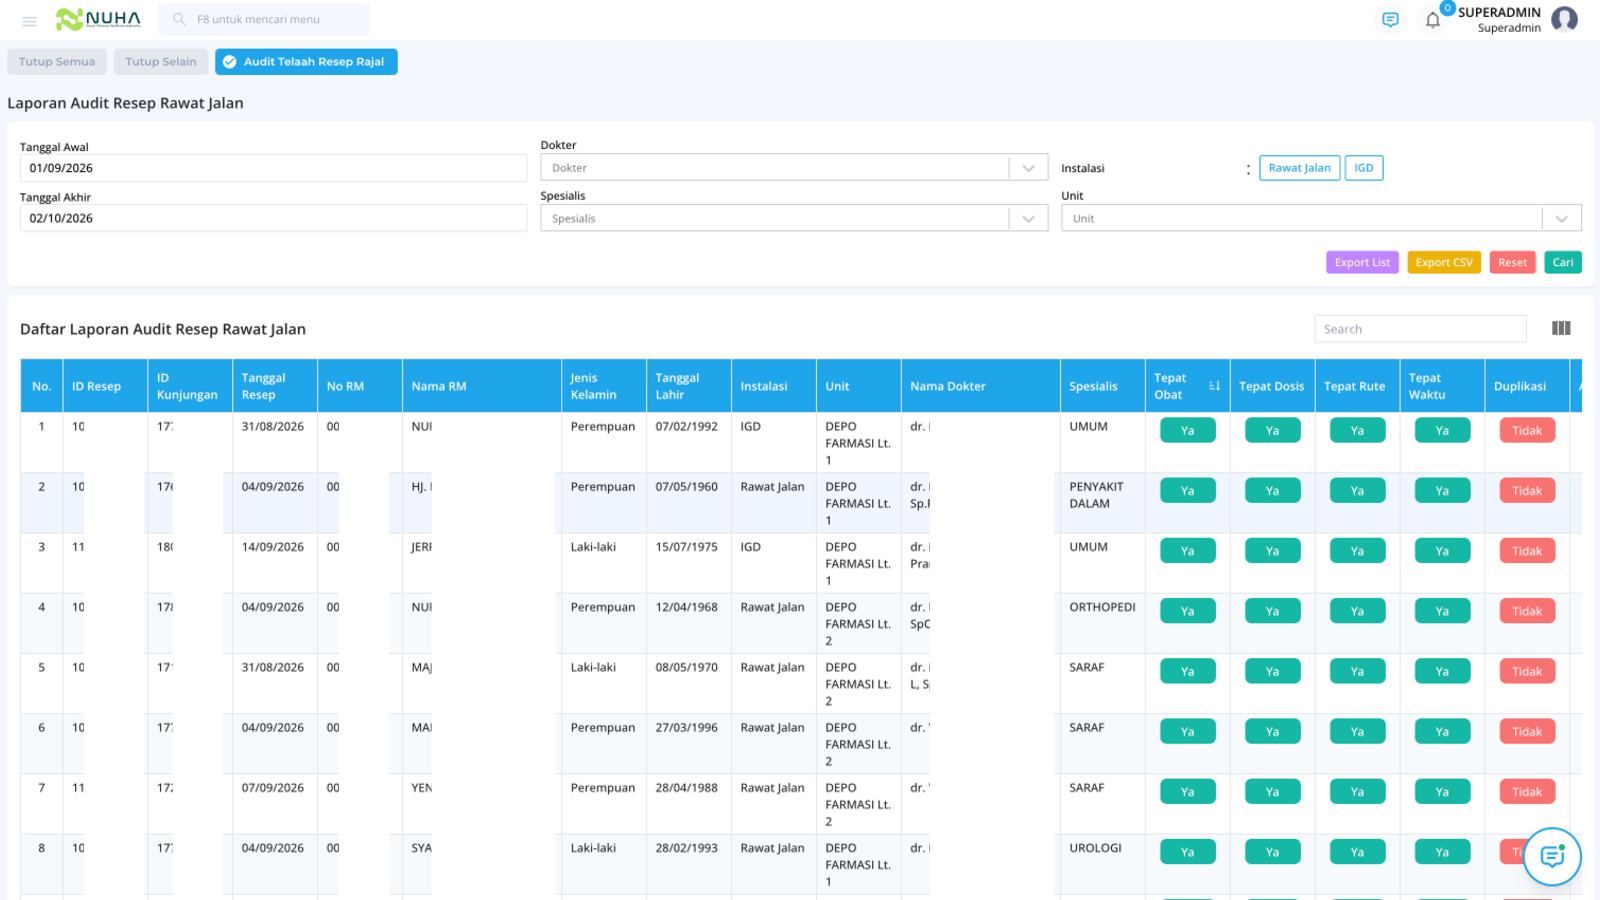Viewport: 1600px width, 900px height.
Task: Click Tidak duplikasi badge in row 1
Action: click(1527, 430)
